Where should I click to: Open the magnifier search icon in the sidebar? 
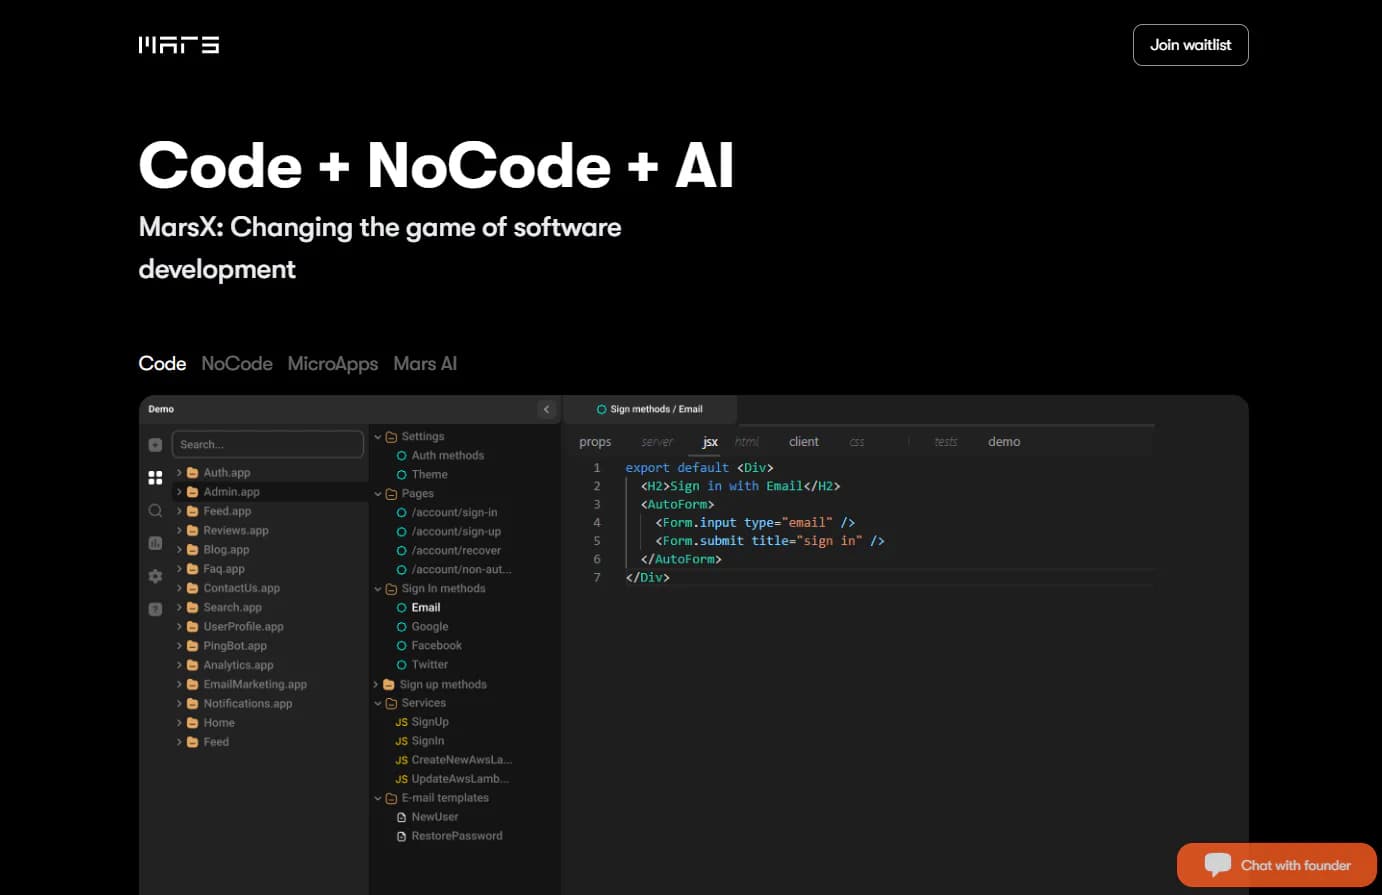pos(155,511)
